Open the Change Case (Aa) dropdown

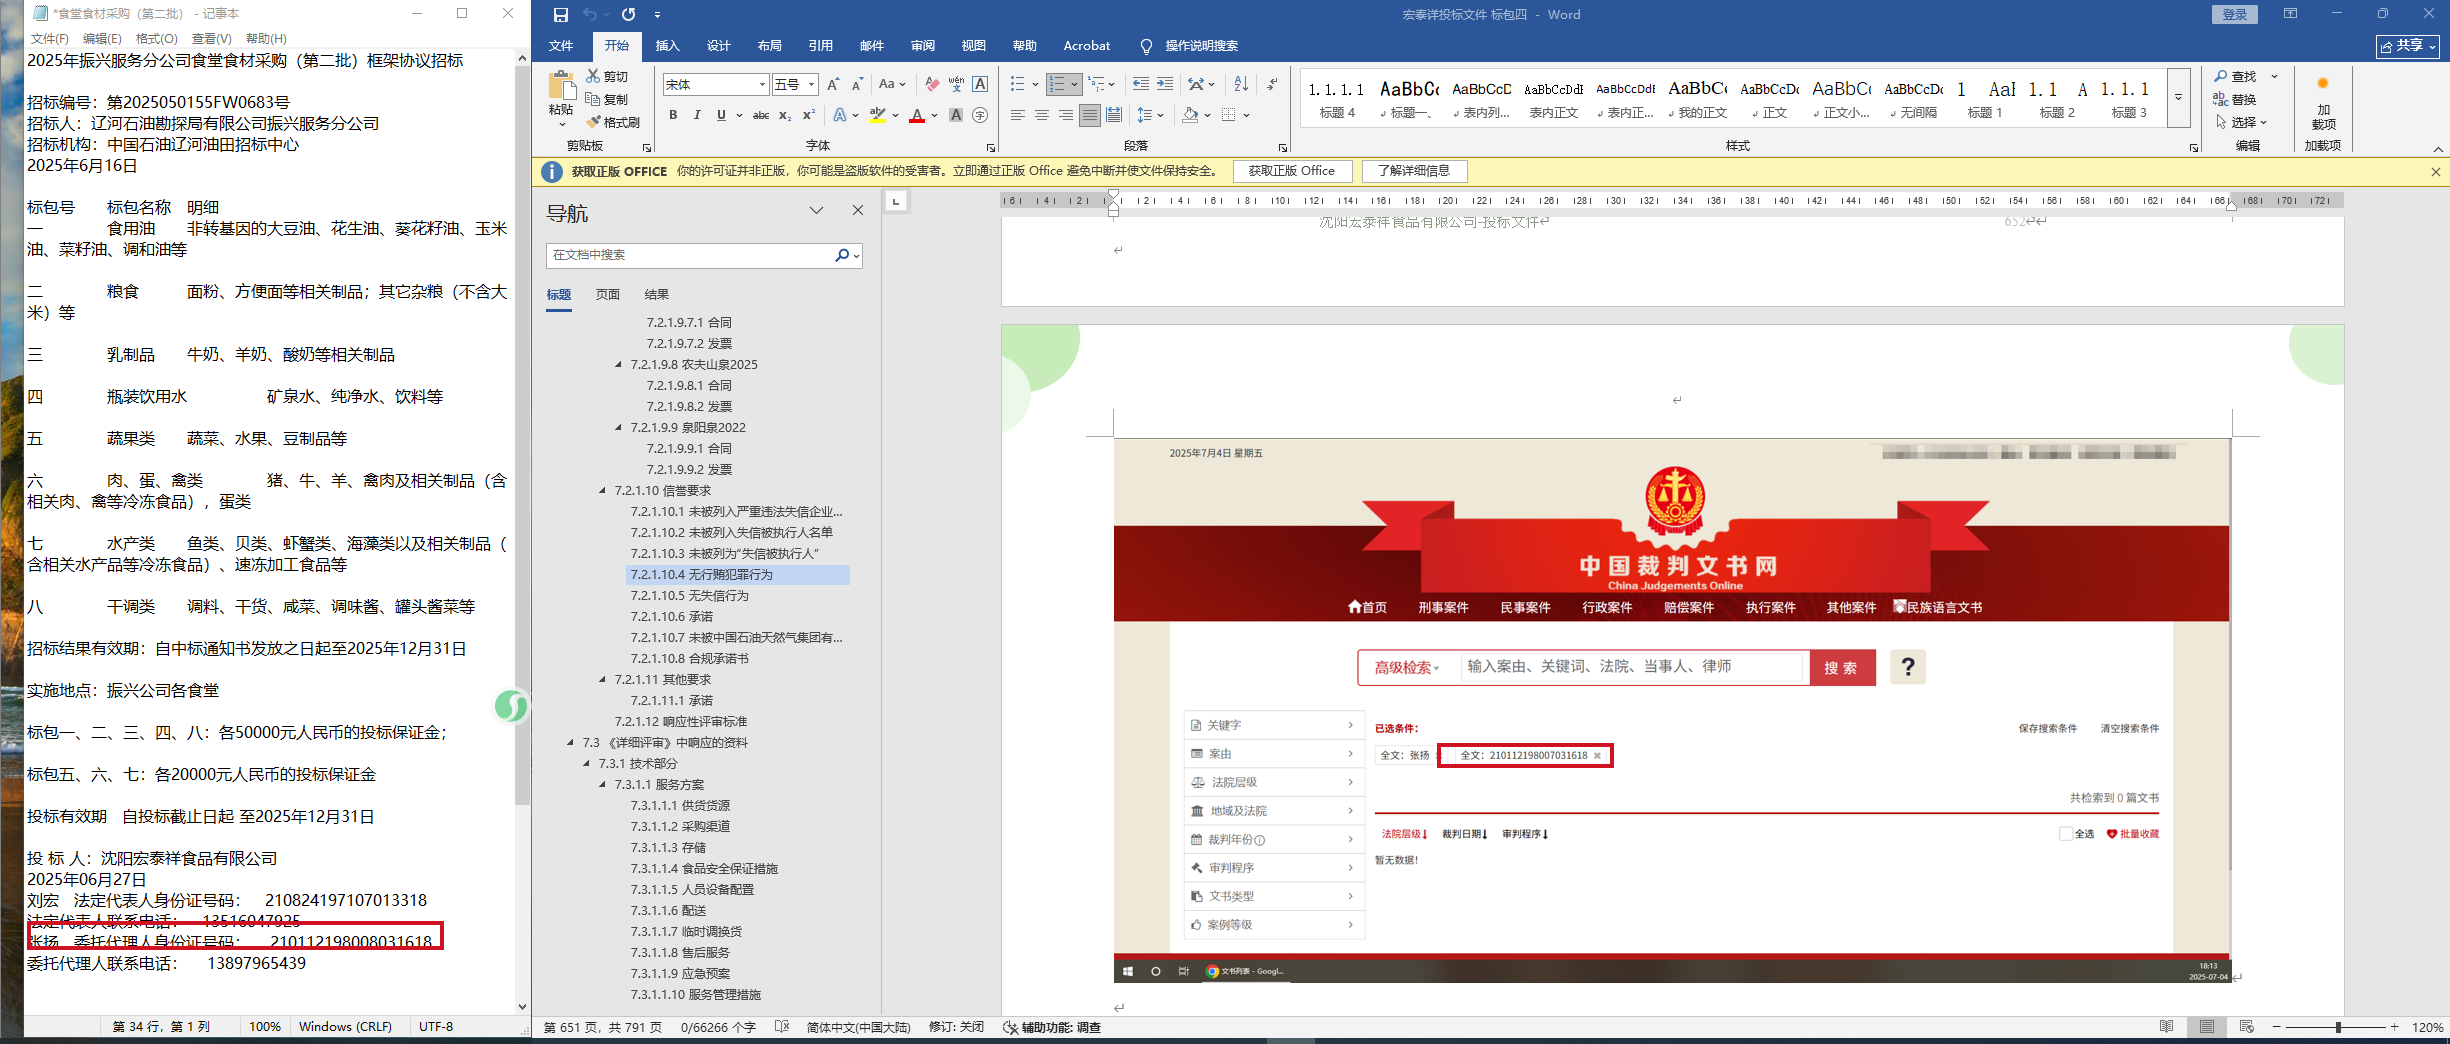coord(892,85)
